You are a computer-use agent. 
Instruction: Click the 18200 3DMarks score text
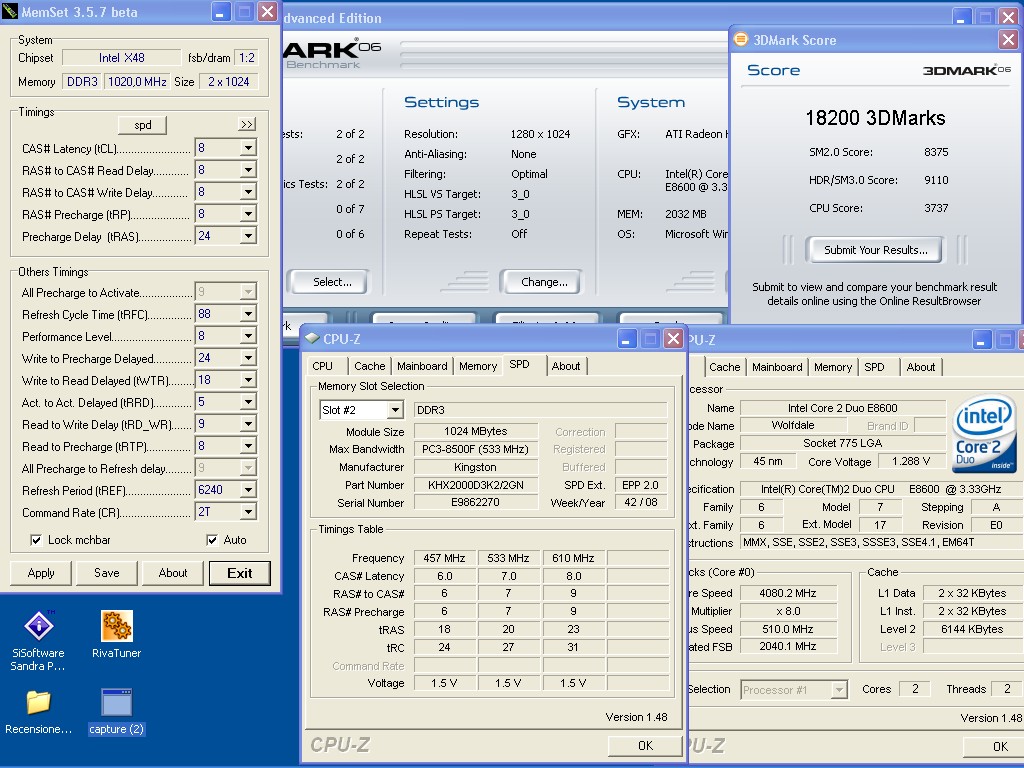pyautogui.click(x=875, y=118)
